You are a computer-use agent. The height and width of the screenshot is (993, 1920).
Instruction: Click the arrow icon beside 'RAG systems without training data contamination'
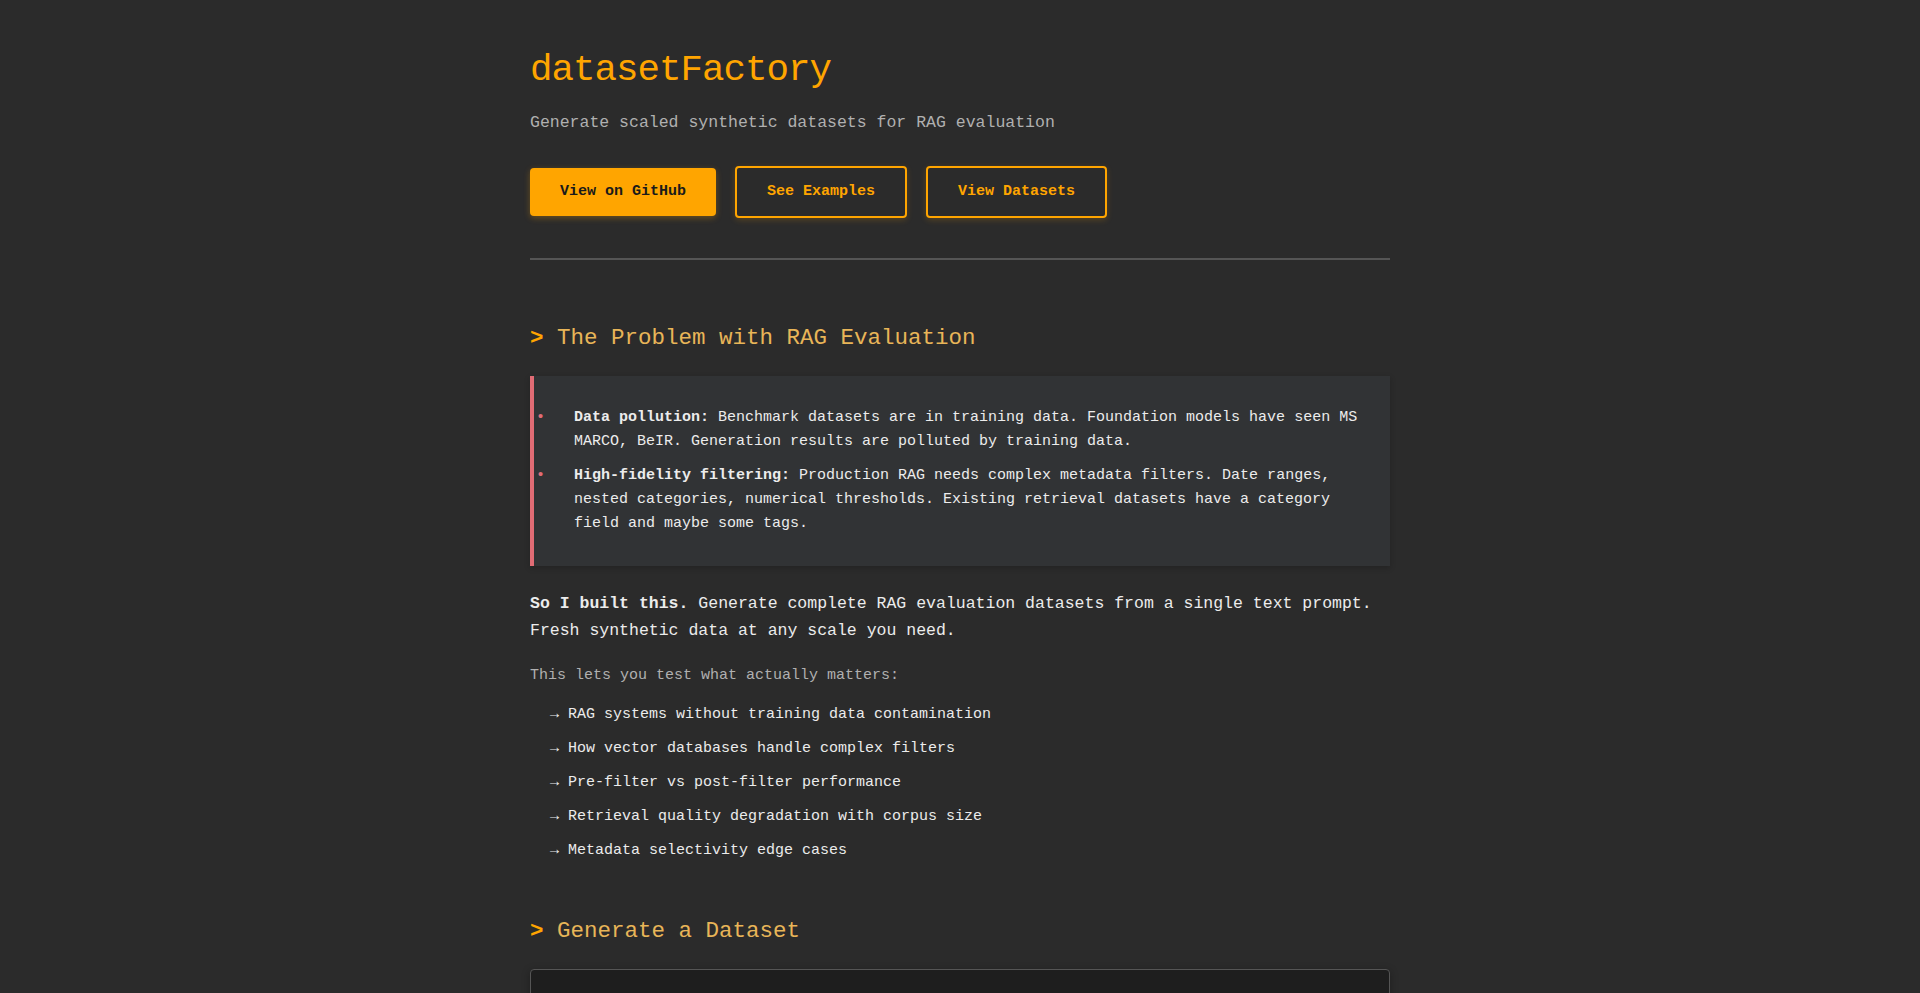554,714
